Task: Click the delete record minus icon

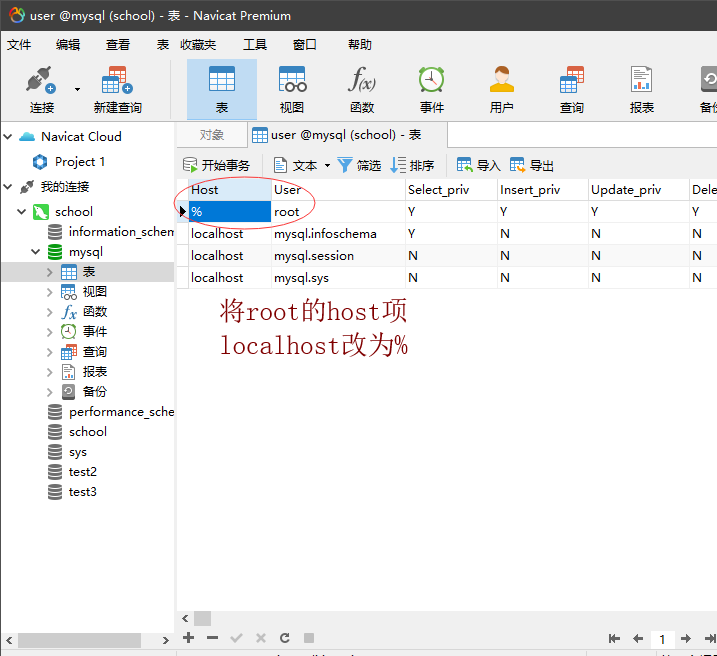Action: (x=212, y=638)
